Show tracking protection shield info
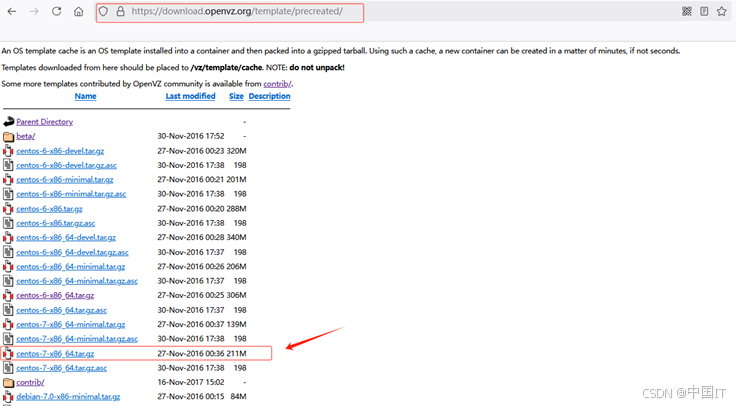The width and height of the screenshot is (736, 406). point(104,11)
